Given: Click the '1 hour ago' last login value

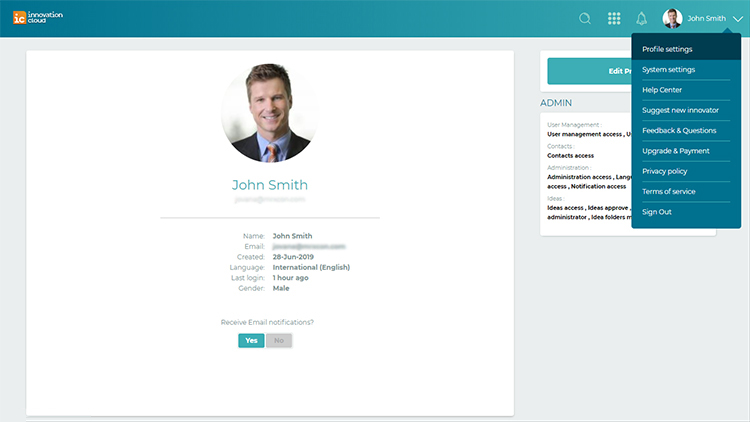Looking at the screenshot, I should click(x=290, y=278).
